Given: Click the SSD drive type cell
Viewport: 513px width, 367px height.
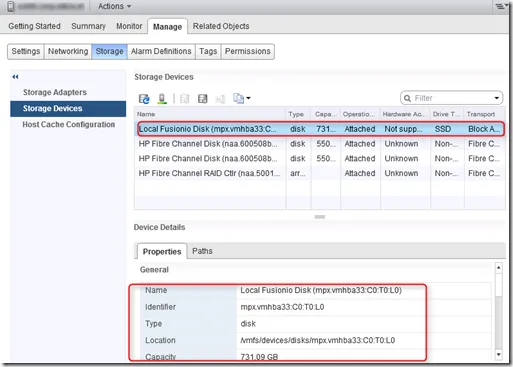Looking at the screenshot, I should pyautogui.click(x=447, y=129).
